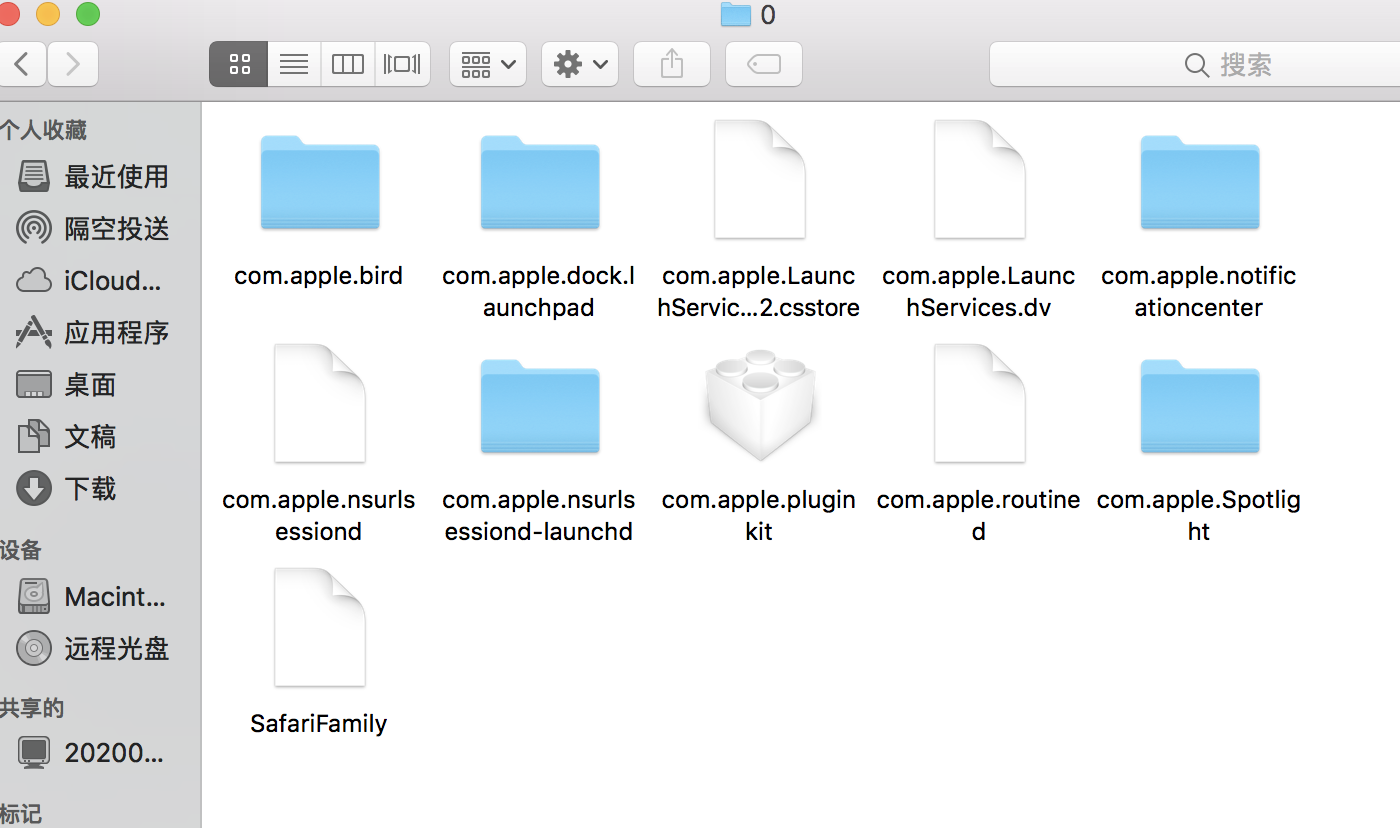The image size is (1400, 828).
Task: Select the com.apple.LaunchServic...2.csstore file icon
Action: coord(759,180)
